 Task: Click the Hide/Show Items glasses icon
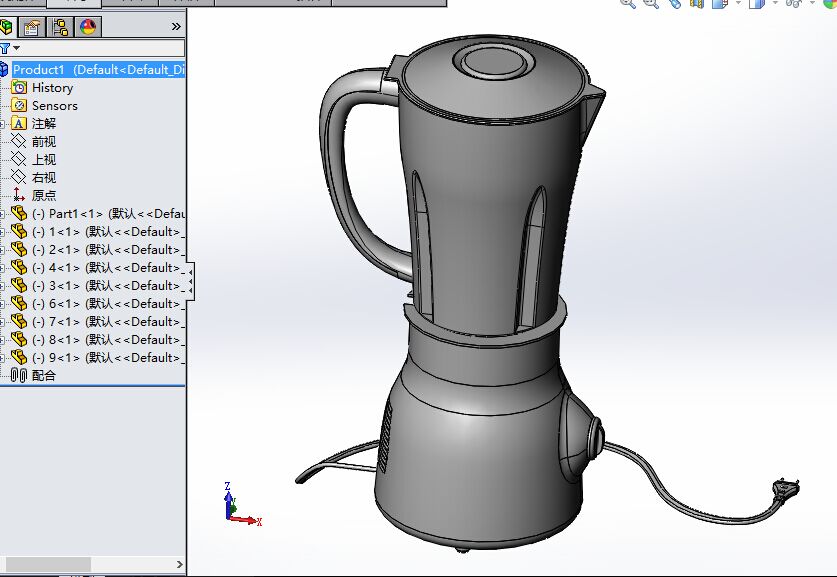click(794, 3)
